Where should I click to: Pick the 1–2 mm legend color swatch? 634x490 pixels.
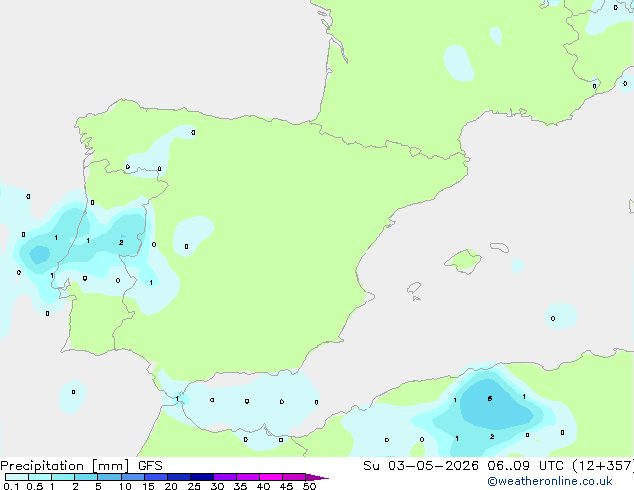click(63, 477)
